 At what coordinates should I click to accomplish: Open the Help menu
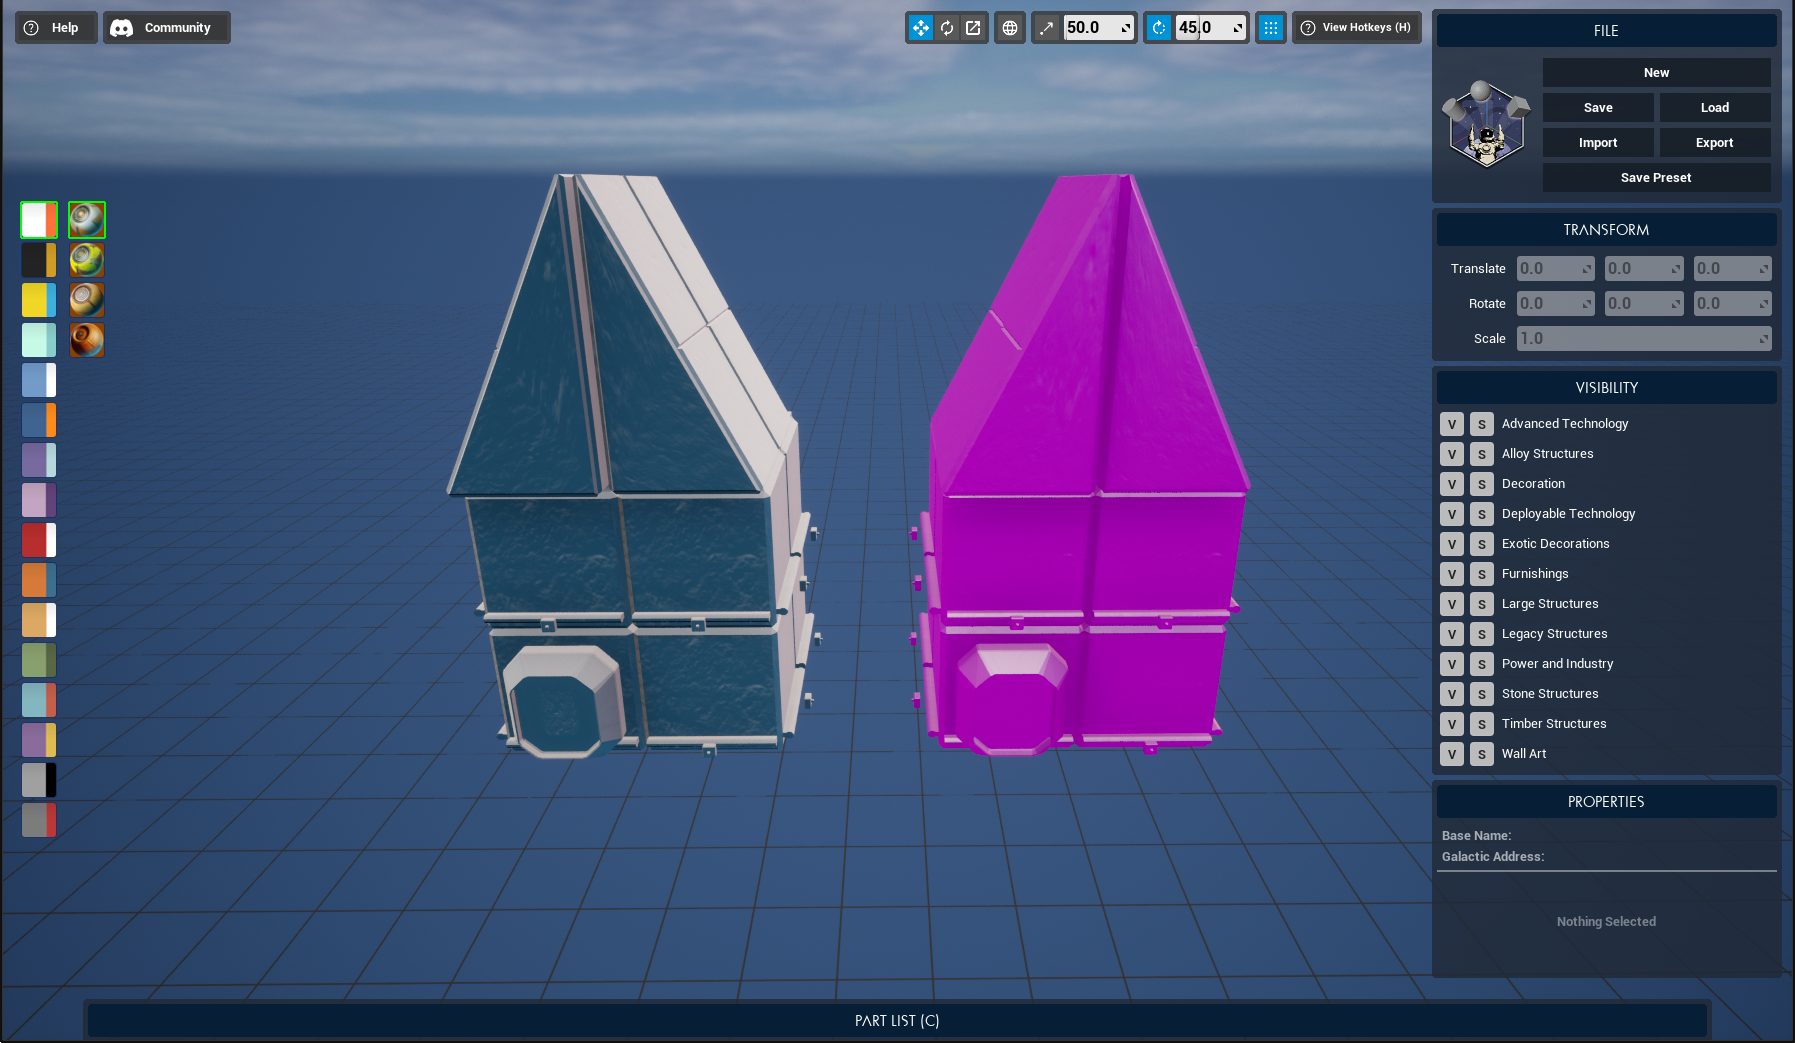pos(56,28)
